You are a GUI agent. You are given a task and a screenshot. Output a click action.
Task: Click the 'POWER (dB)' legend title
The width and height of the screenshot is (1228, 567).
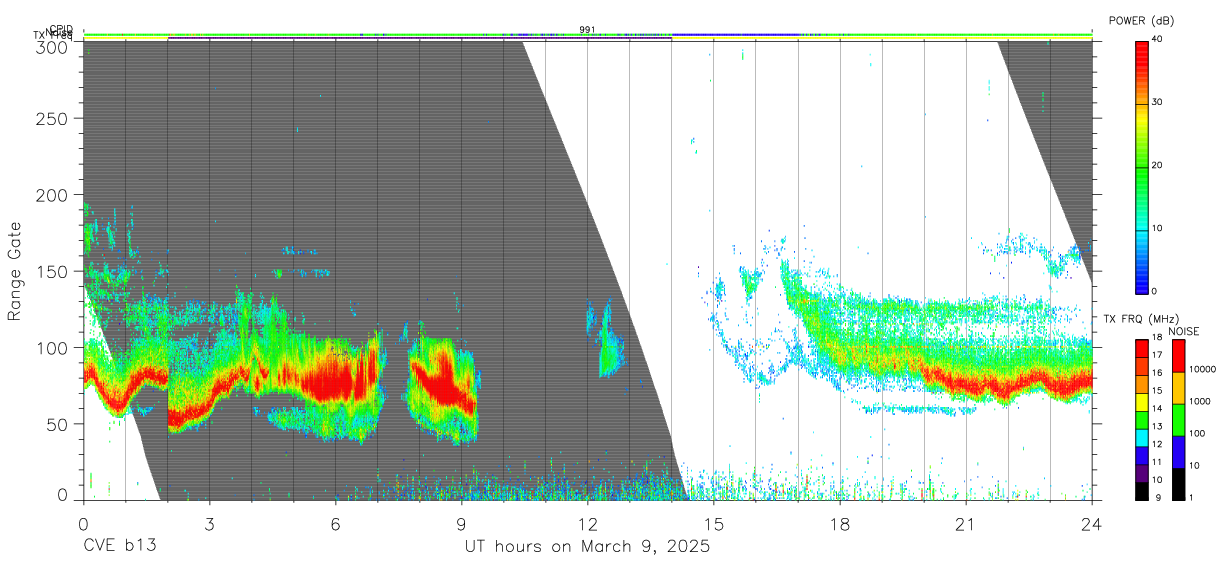point(1141,20)
